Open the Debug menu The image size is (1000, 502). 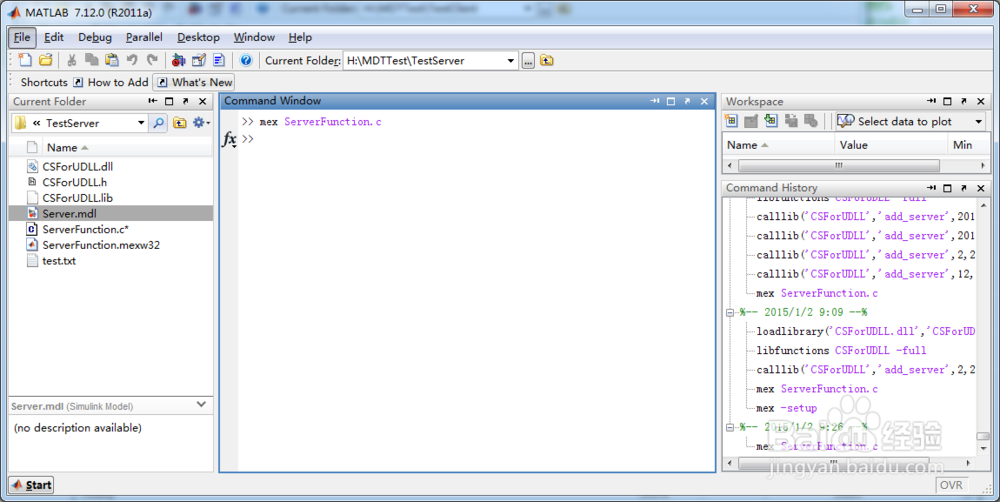95,37
